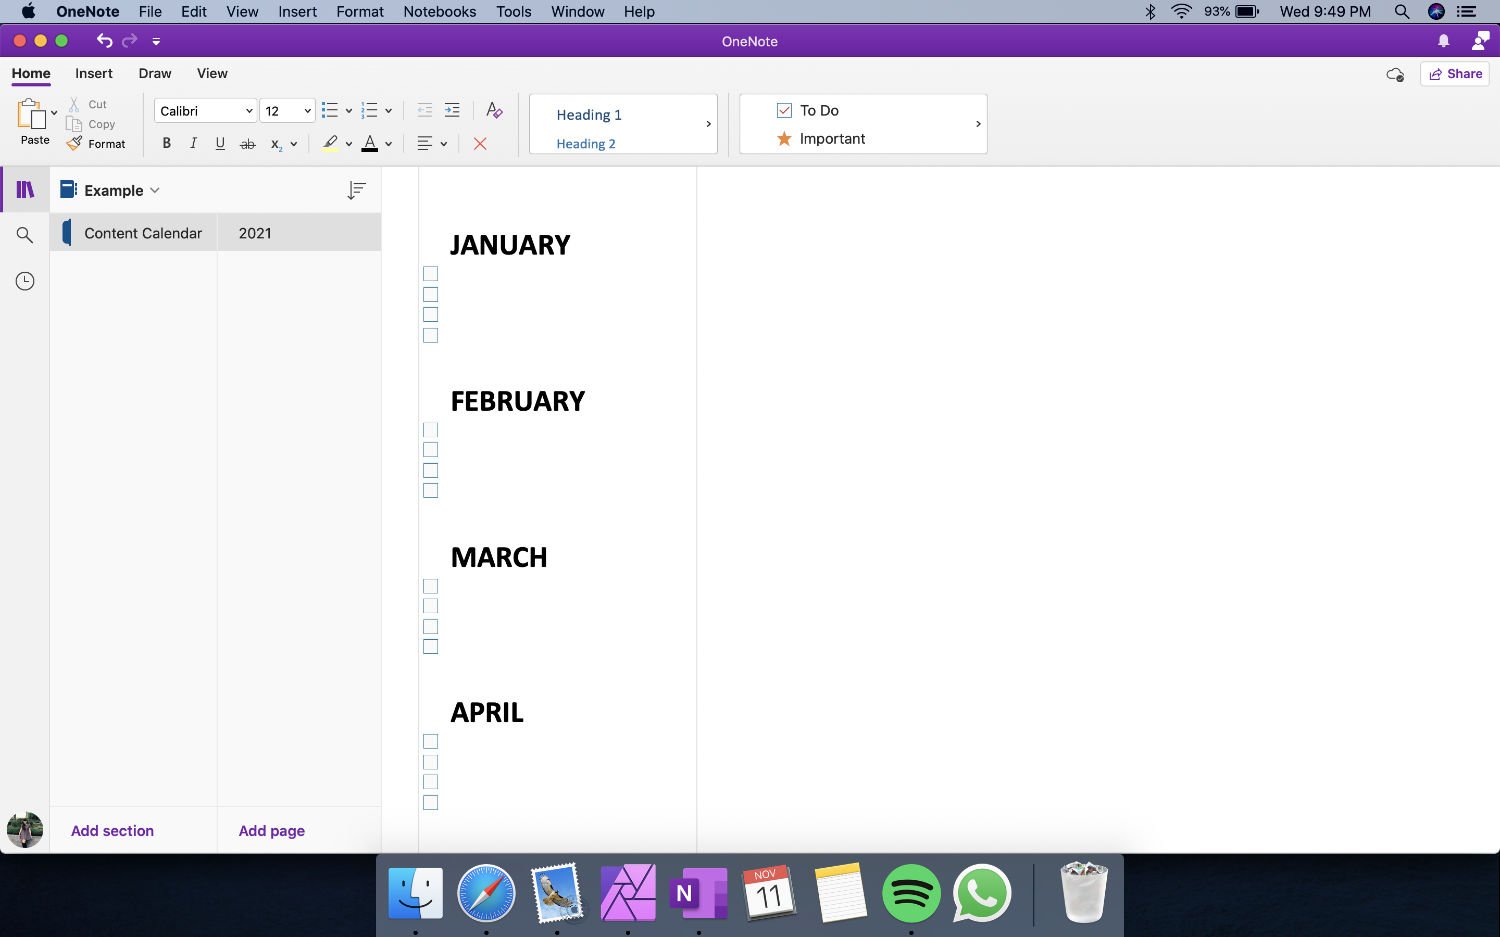Click the red X delete icon
The height and width of the screenshot is (937, 1500).
tap(480, 144)
